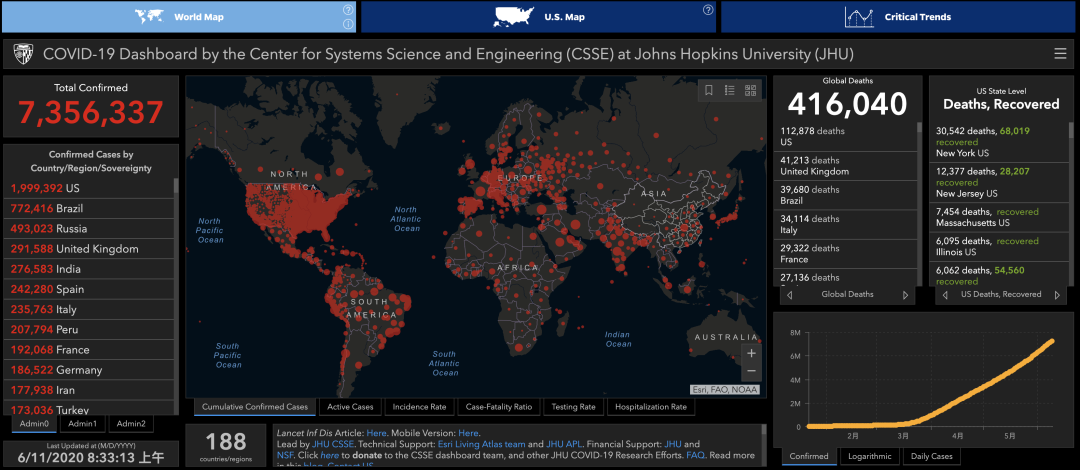Screen dimensions: 1080x470
Task: Open the bookmarks icon on the map
Action: [x=708, y=90]
